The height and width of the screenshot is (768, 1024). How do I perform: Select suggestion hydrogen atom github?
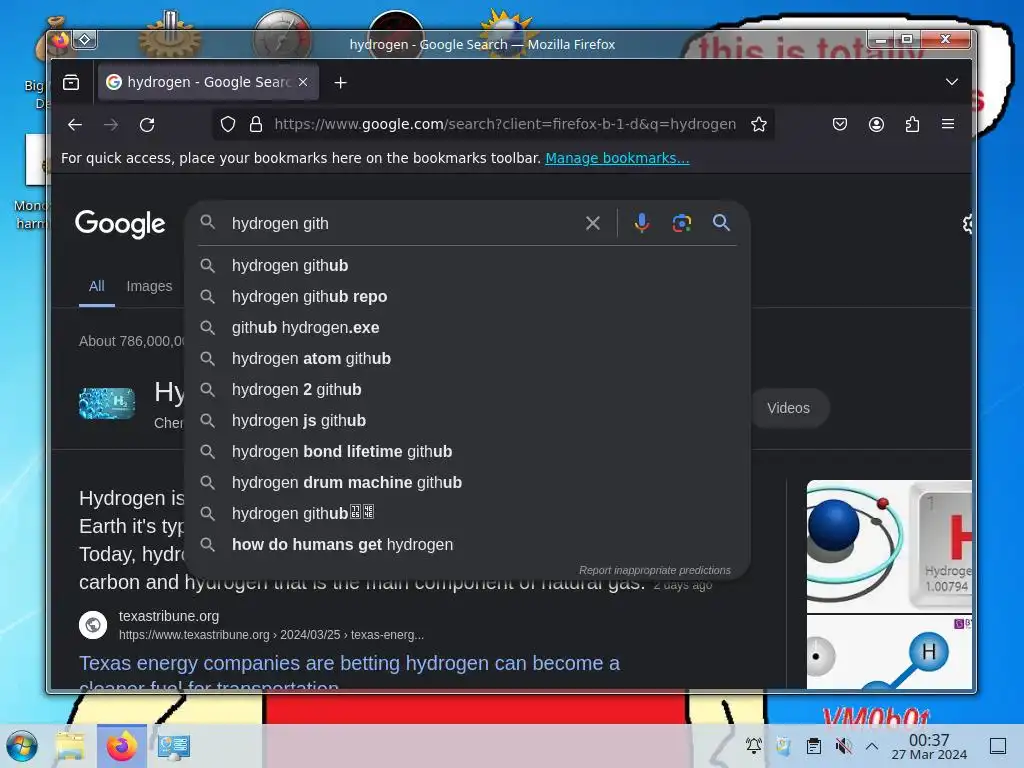point(467,359)
